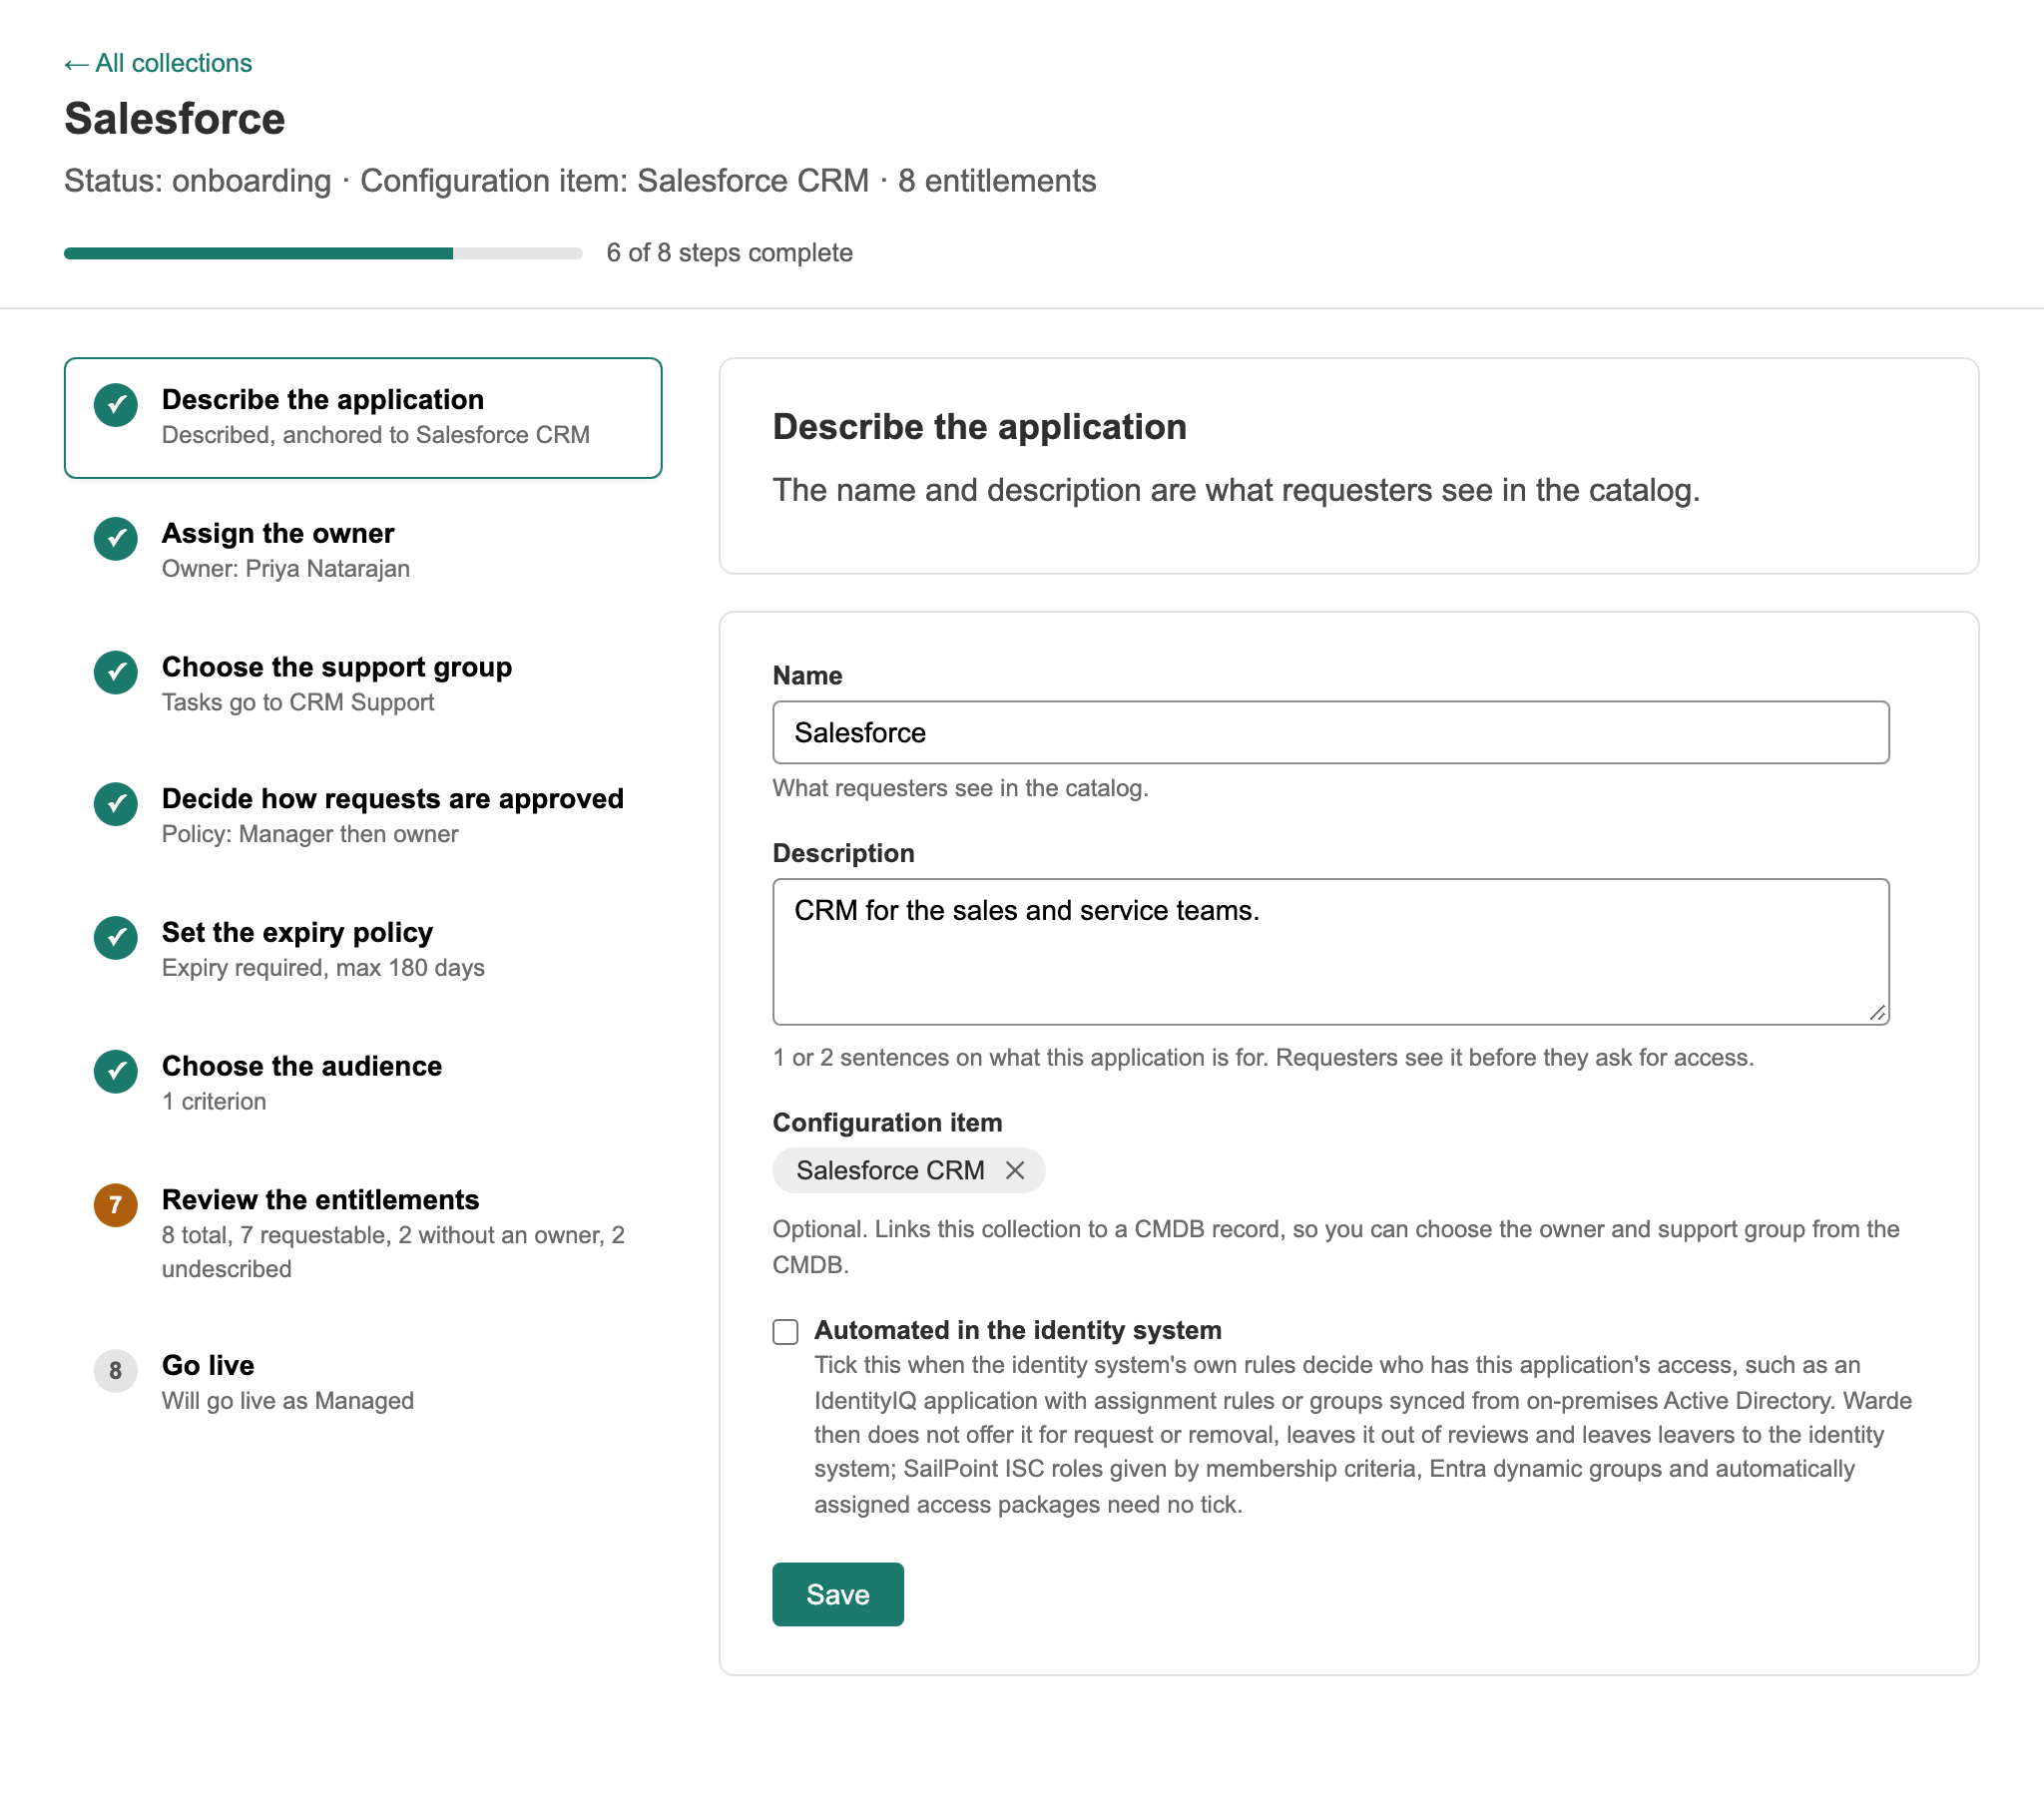The width and height of the screenshot is (2044, 1810).
Task: Click the checkmark icon beside Set the expiry policy
Action: 116,938
